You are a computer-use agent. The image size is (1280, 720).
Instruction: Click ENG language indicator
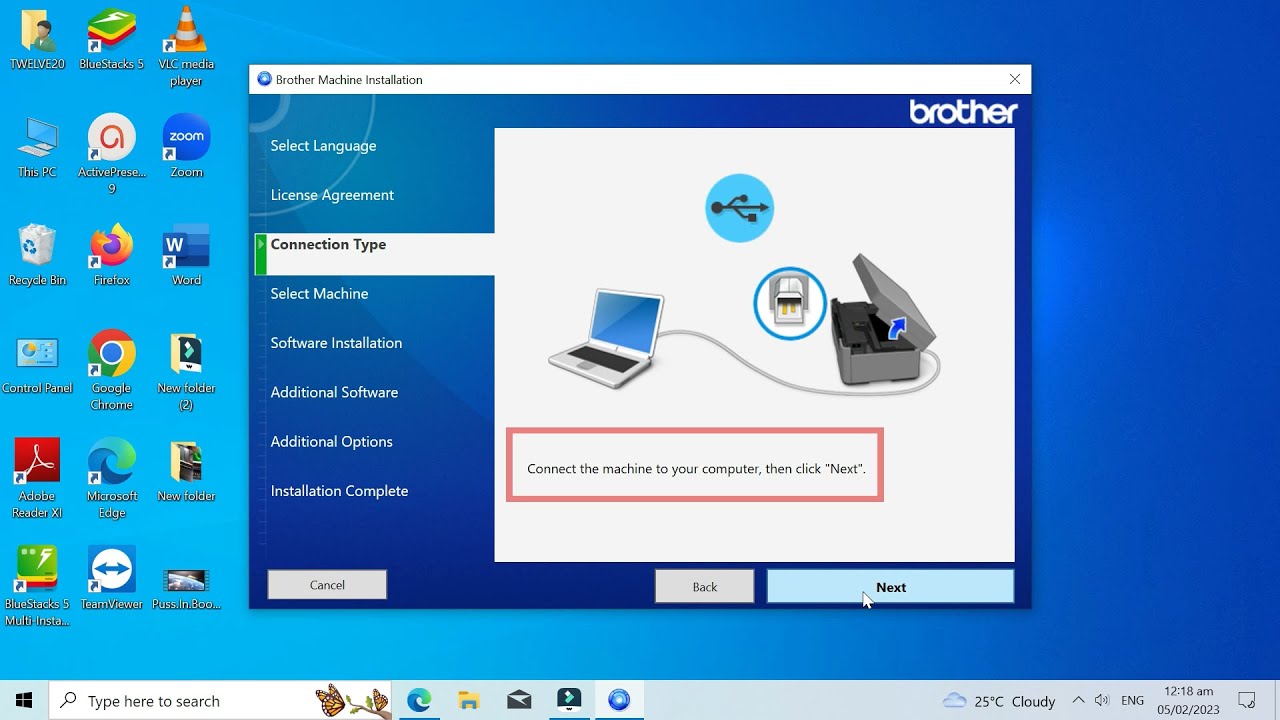click(x=1133, y=701)
